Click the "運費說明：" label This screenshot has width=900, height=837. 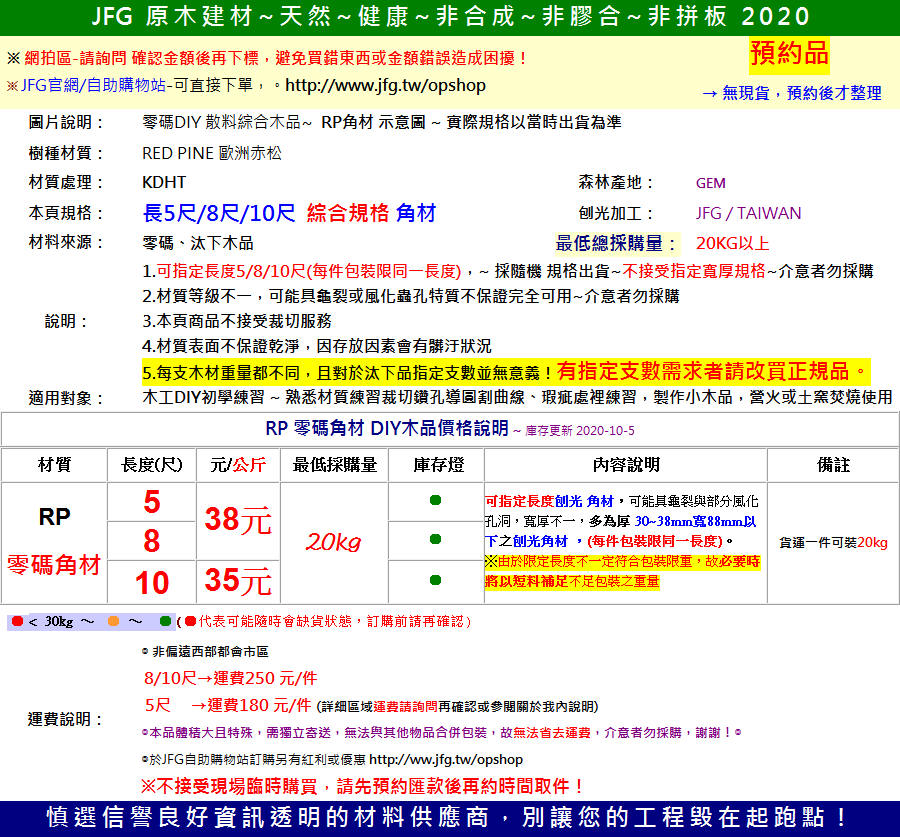(x=65, y=719)
